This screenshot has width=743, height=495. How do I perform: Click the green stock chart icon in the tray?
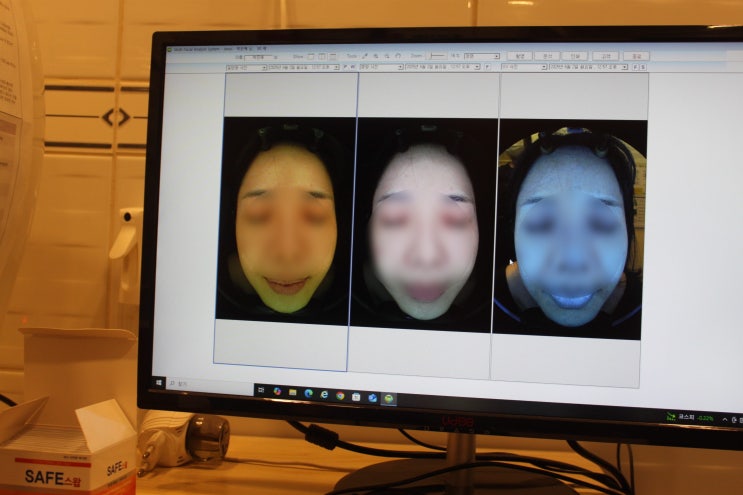pos(671,417)
